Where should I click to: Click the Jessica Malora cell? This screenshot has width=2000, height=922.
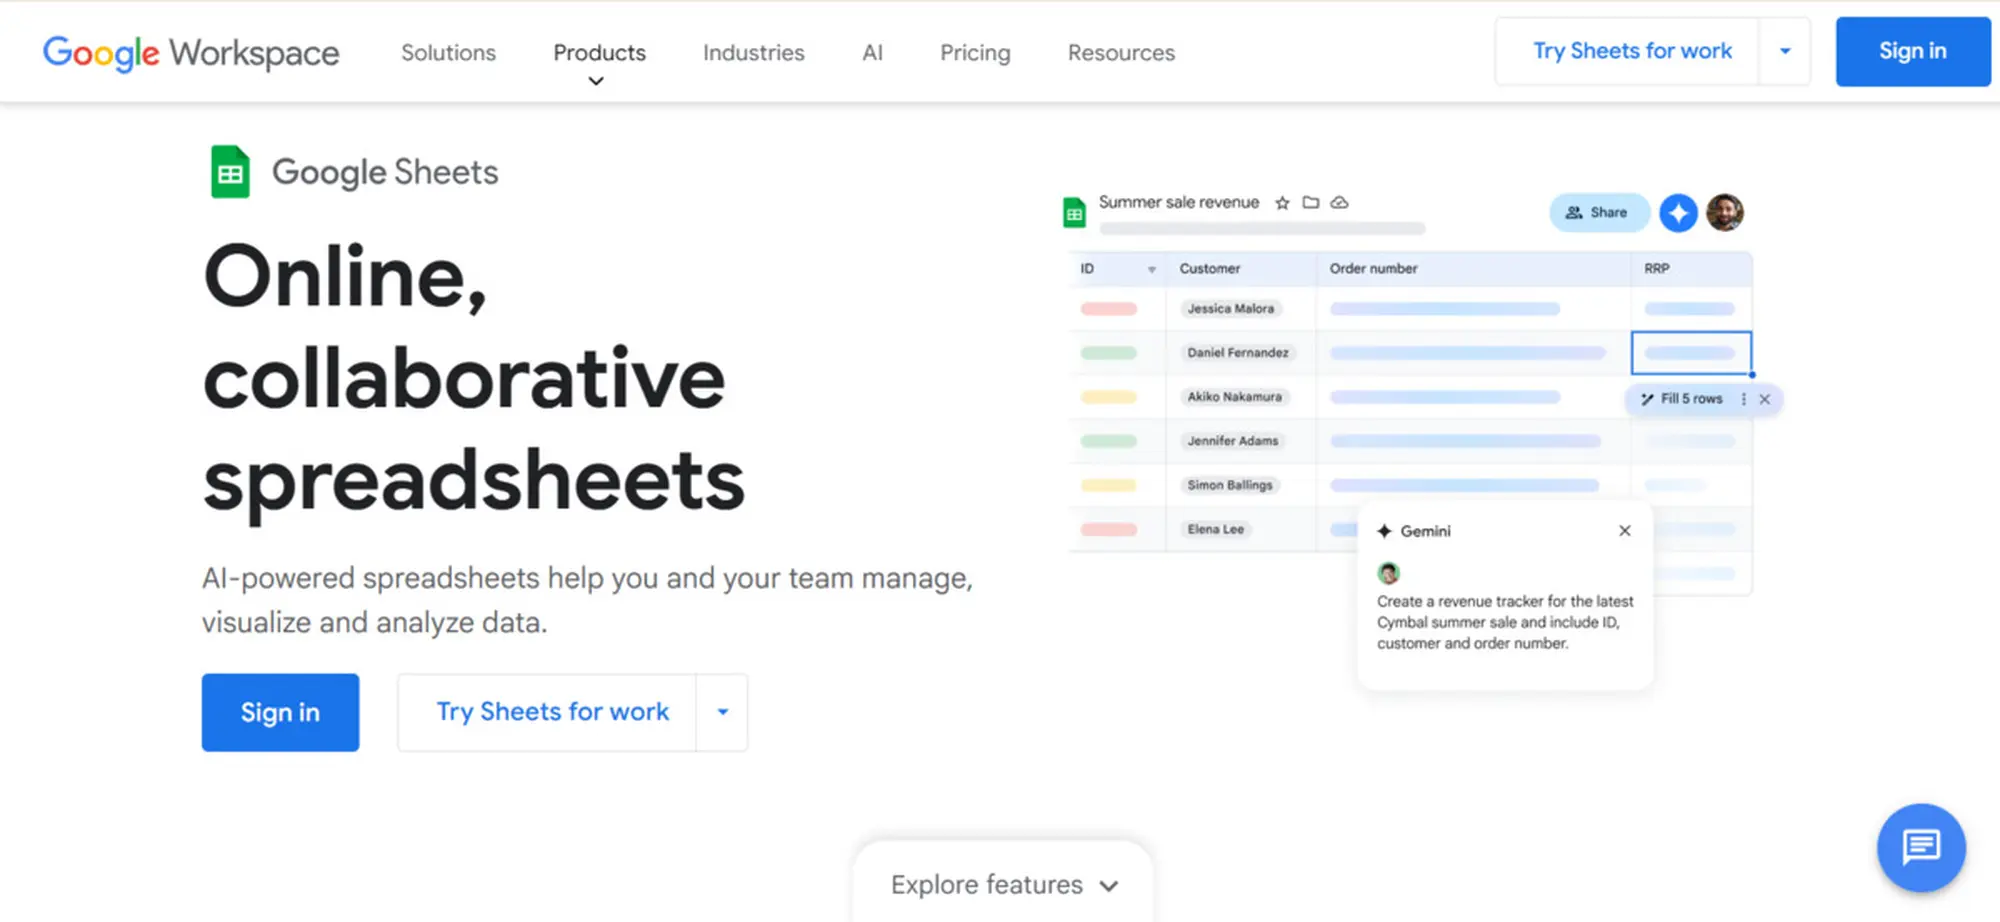[1231, 309]
